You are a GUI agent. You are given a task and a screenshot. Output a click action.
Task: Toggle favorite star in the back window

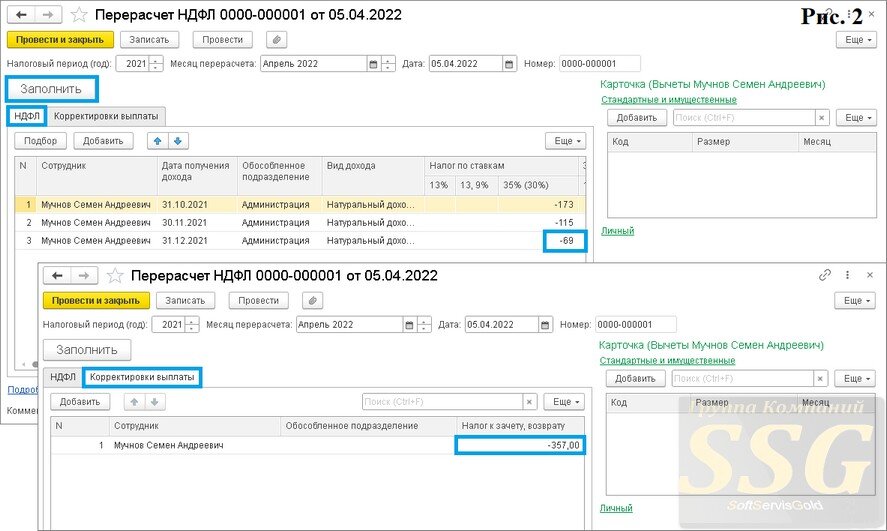79,14
